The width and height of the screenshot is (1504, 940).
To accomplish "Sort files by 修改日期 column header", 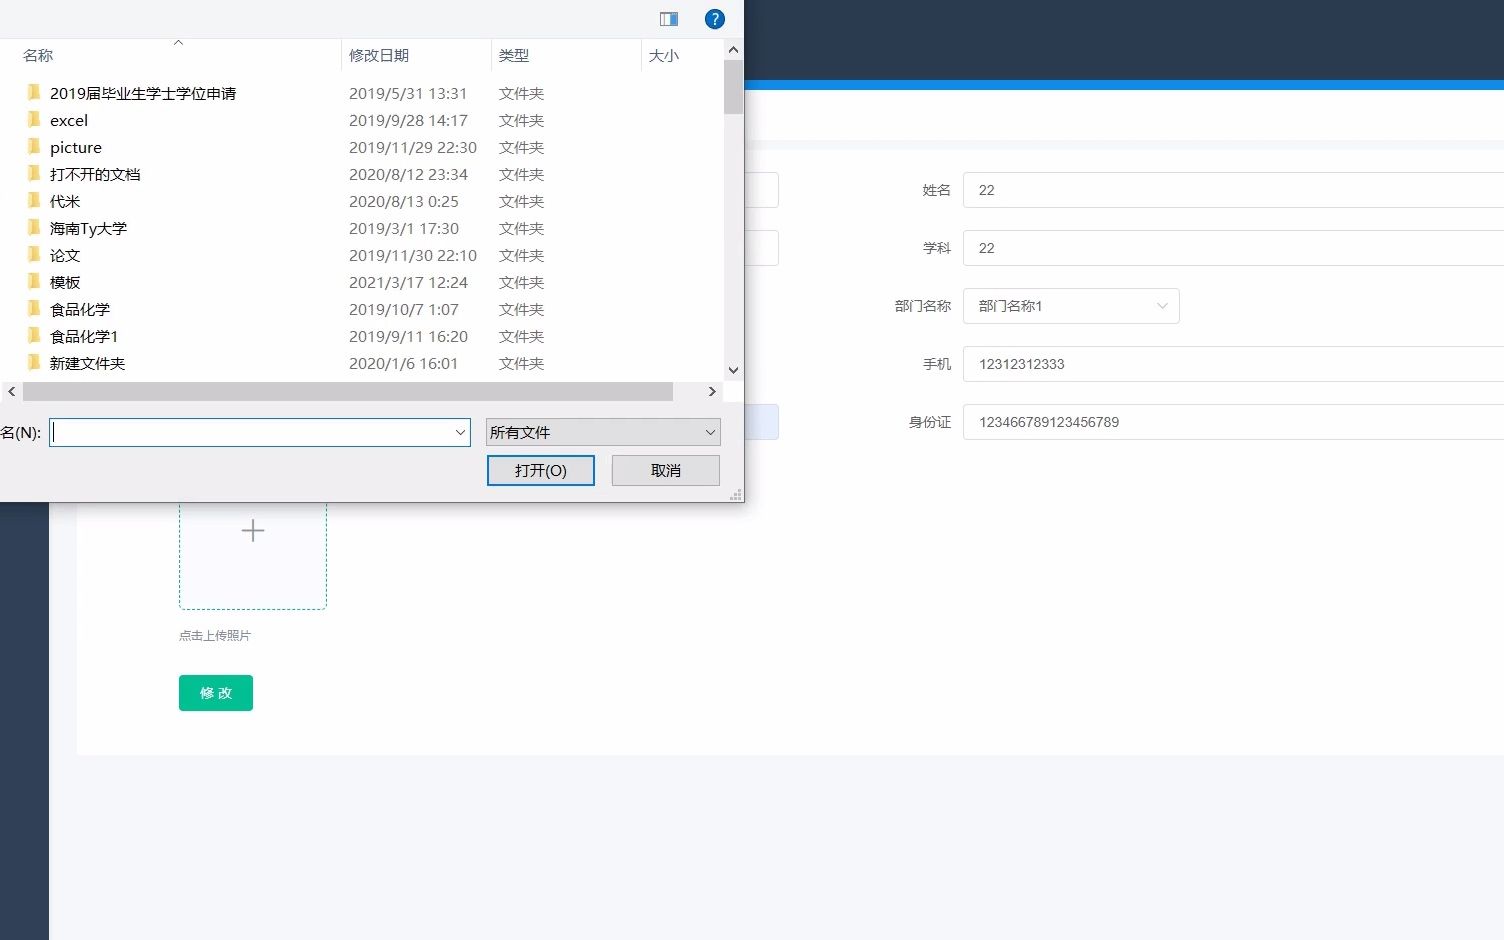I will tap(379, 55).
